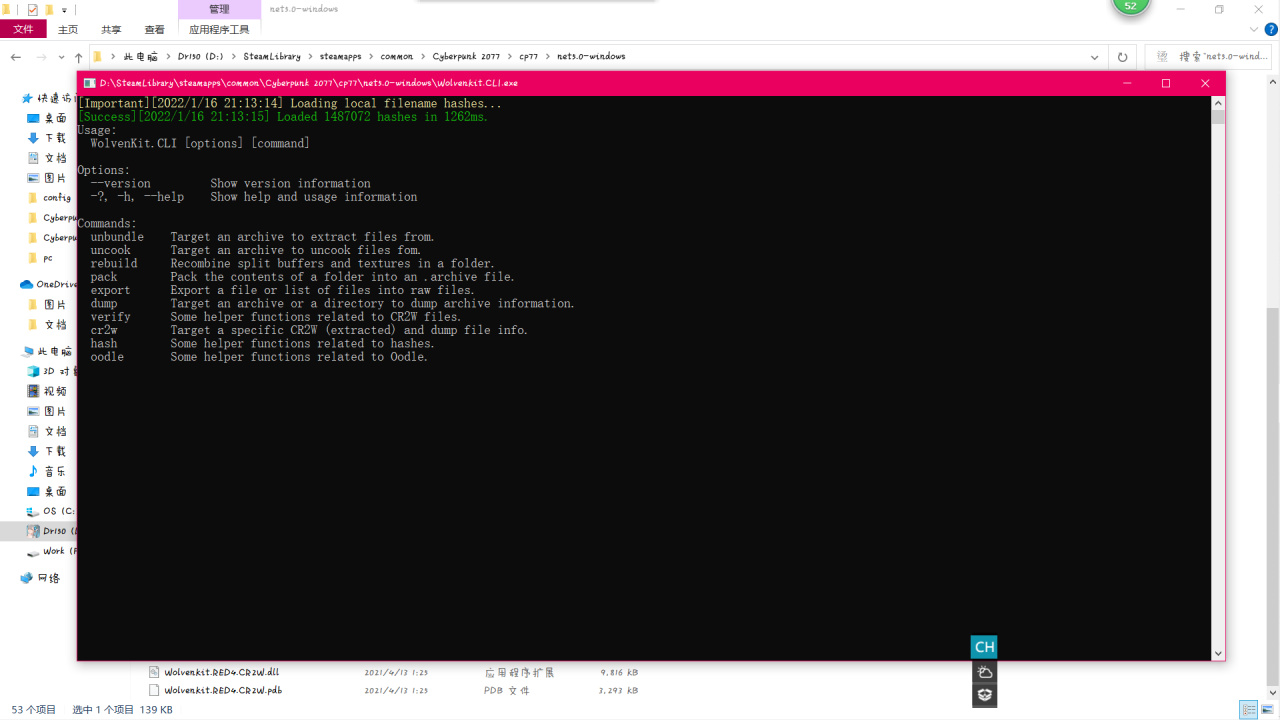This screenshot has height=720, width=1280.
Task: Select the 管理 contextual tab header
Action: click(x=219, y=9)
